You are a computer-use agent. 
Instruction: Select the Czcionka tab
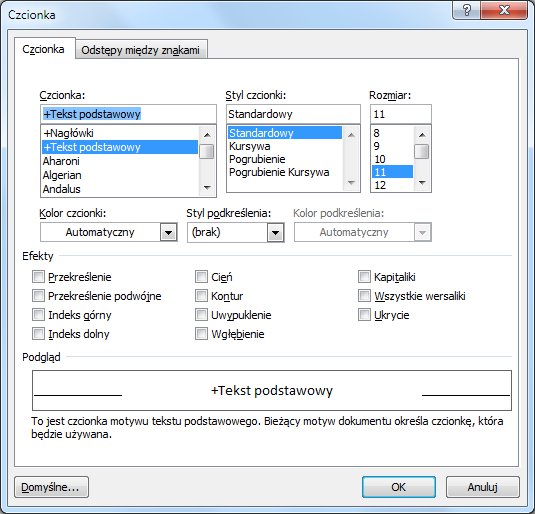[44, 49]
